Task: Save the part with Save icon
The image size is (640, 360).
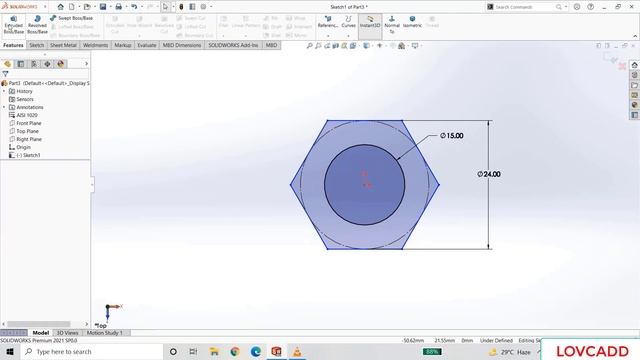Action: tap(103, 7)
